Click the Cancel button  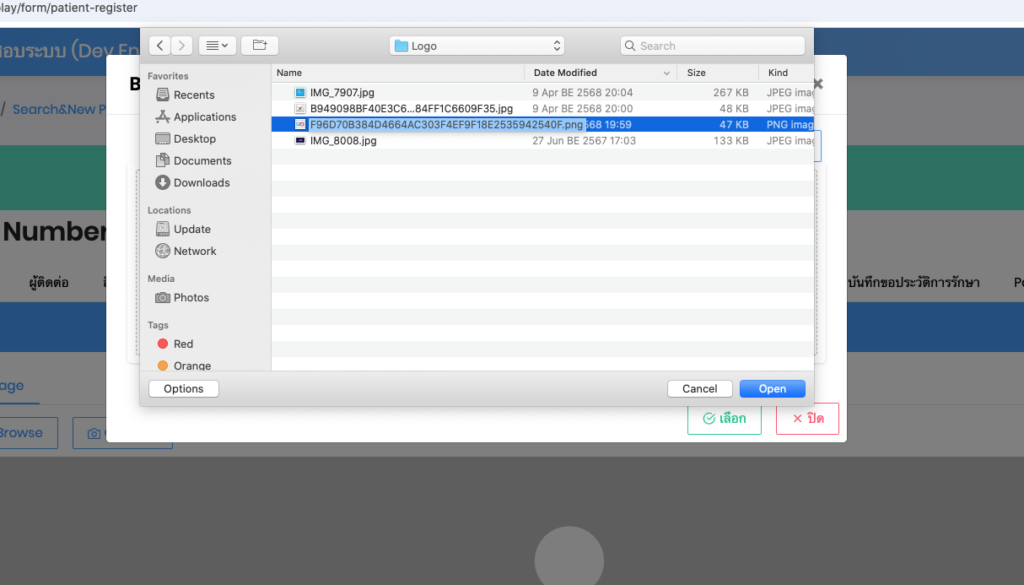tap(699, 389)
